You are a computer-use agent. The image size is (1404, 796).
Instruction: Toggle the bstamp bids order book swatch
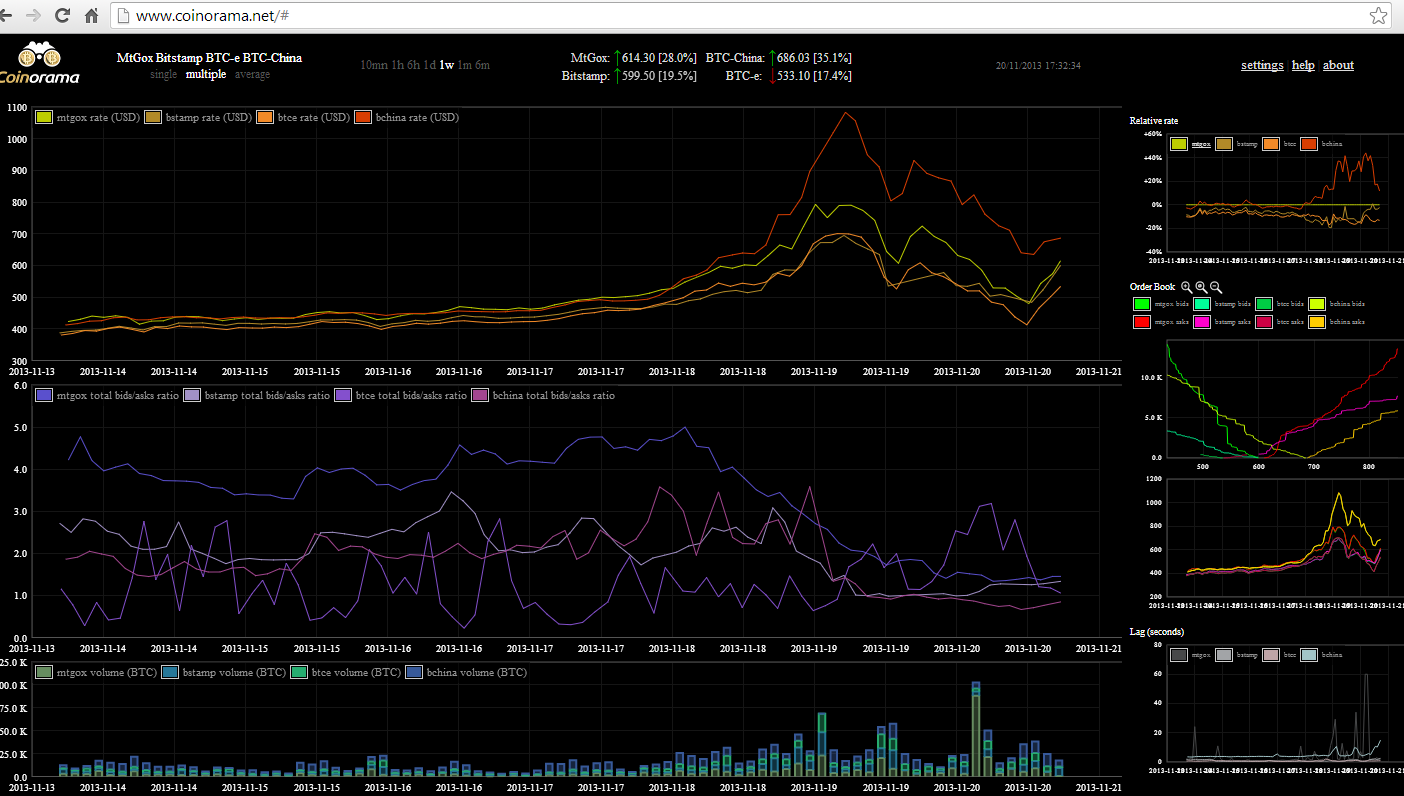tap(1202, 303)
